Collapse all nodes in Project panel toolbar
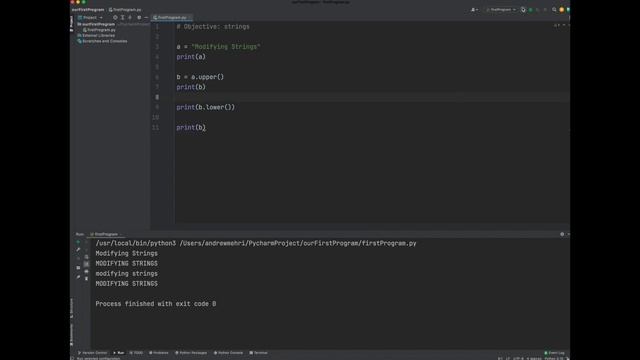 point(130,18)
